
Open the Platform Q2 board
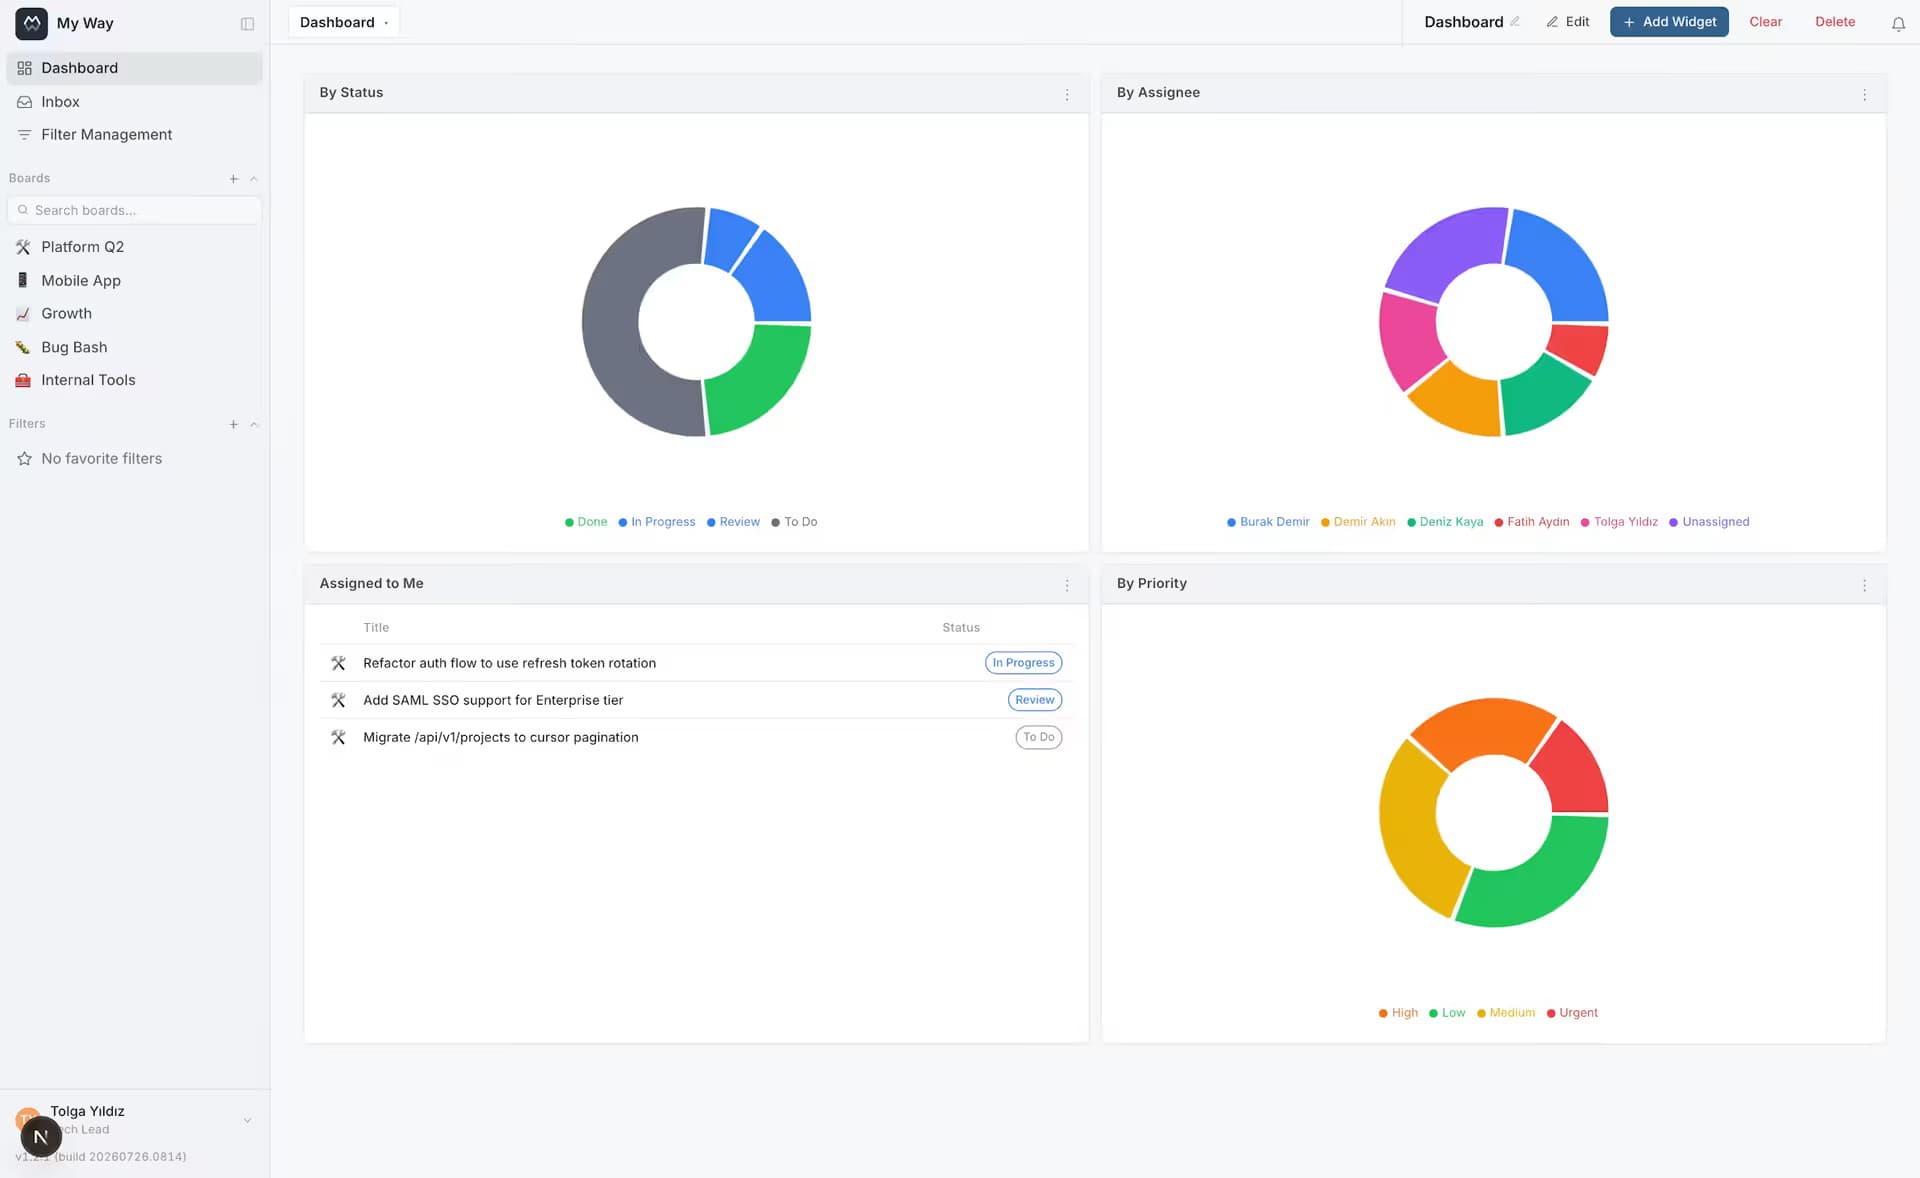[134, 247]
